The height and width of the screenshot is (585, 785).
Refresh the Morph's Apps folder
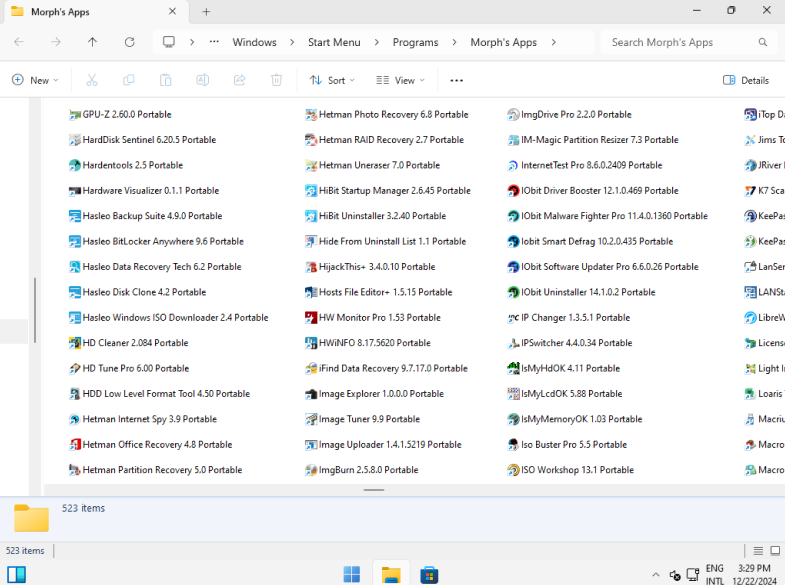click(x=130, y=42)
